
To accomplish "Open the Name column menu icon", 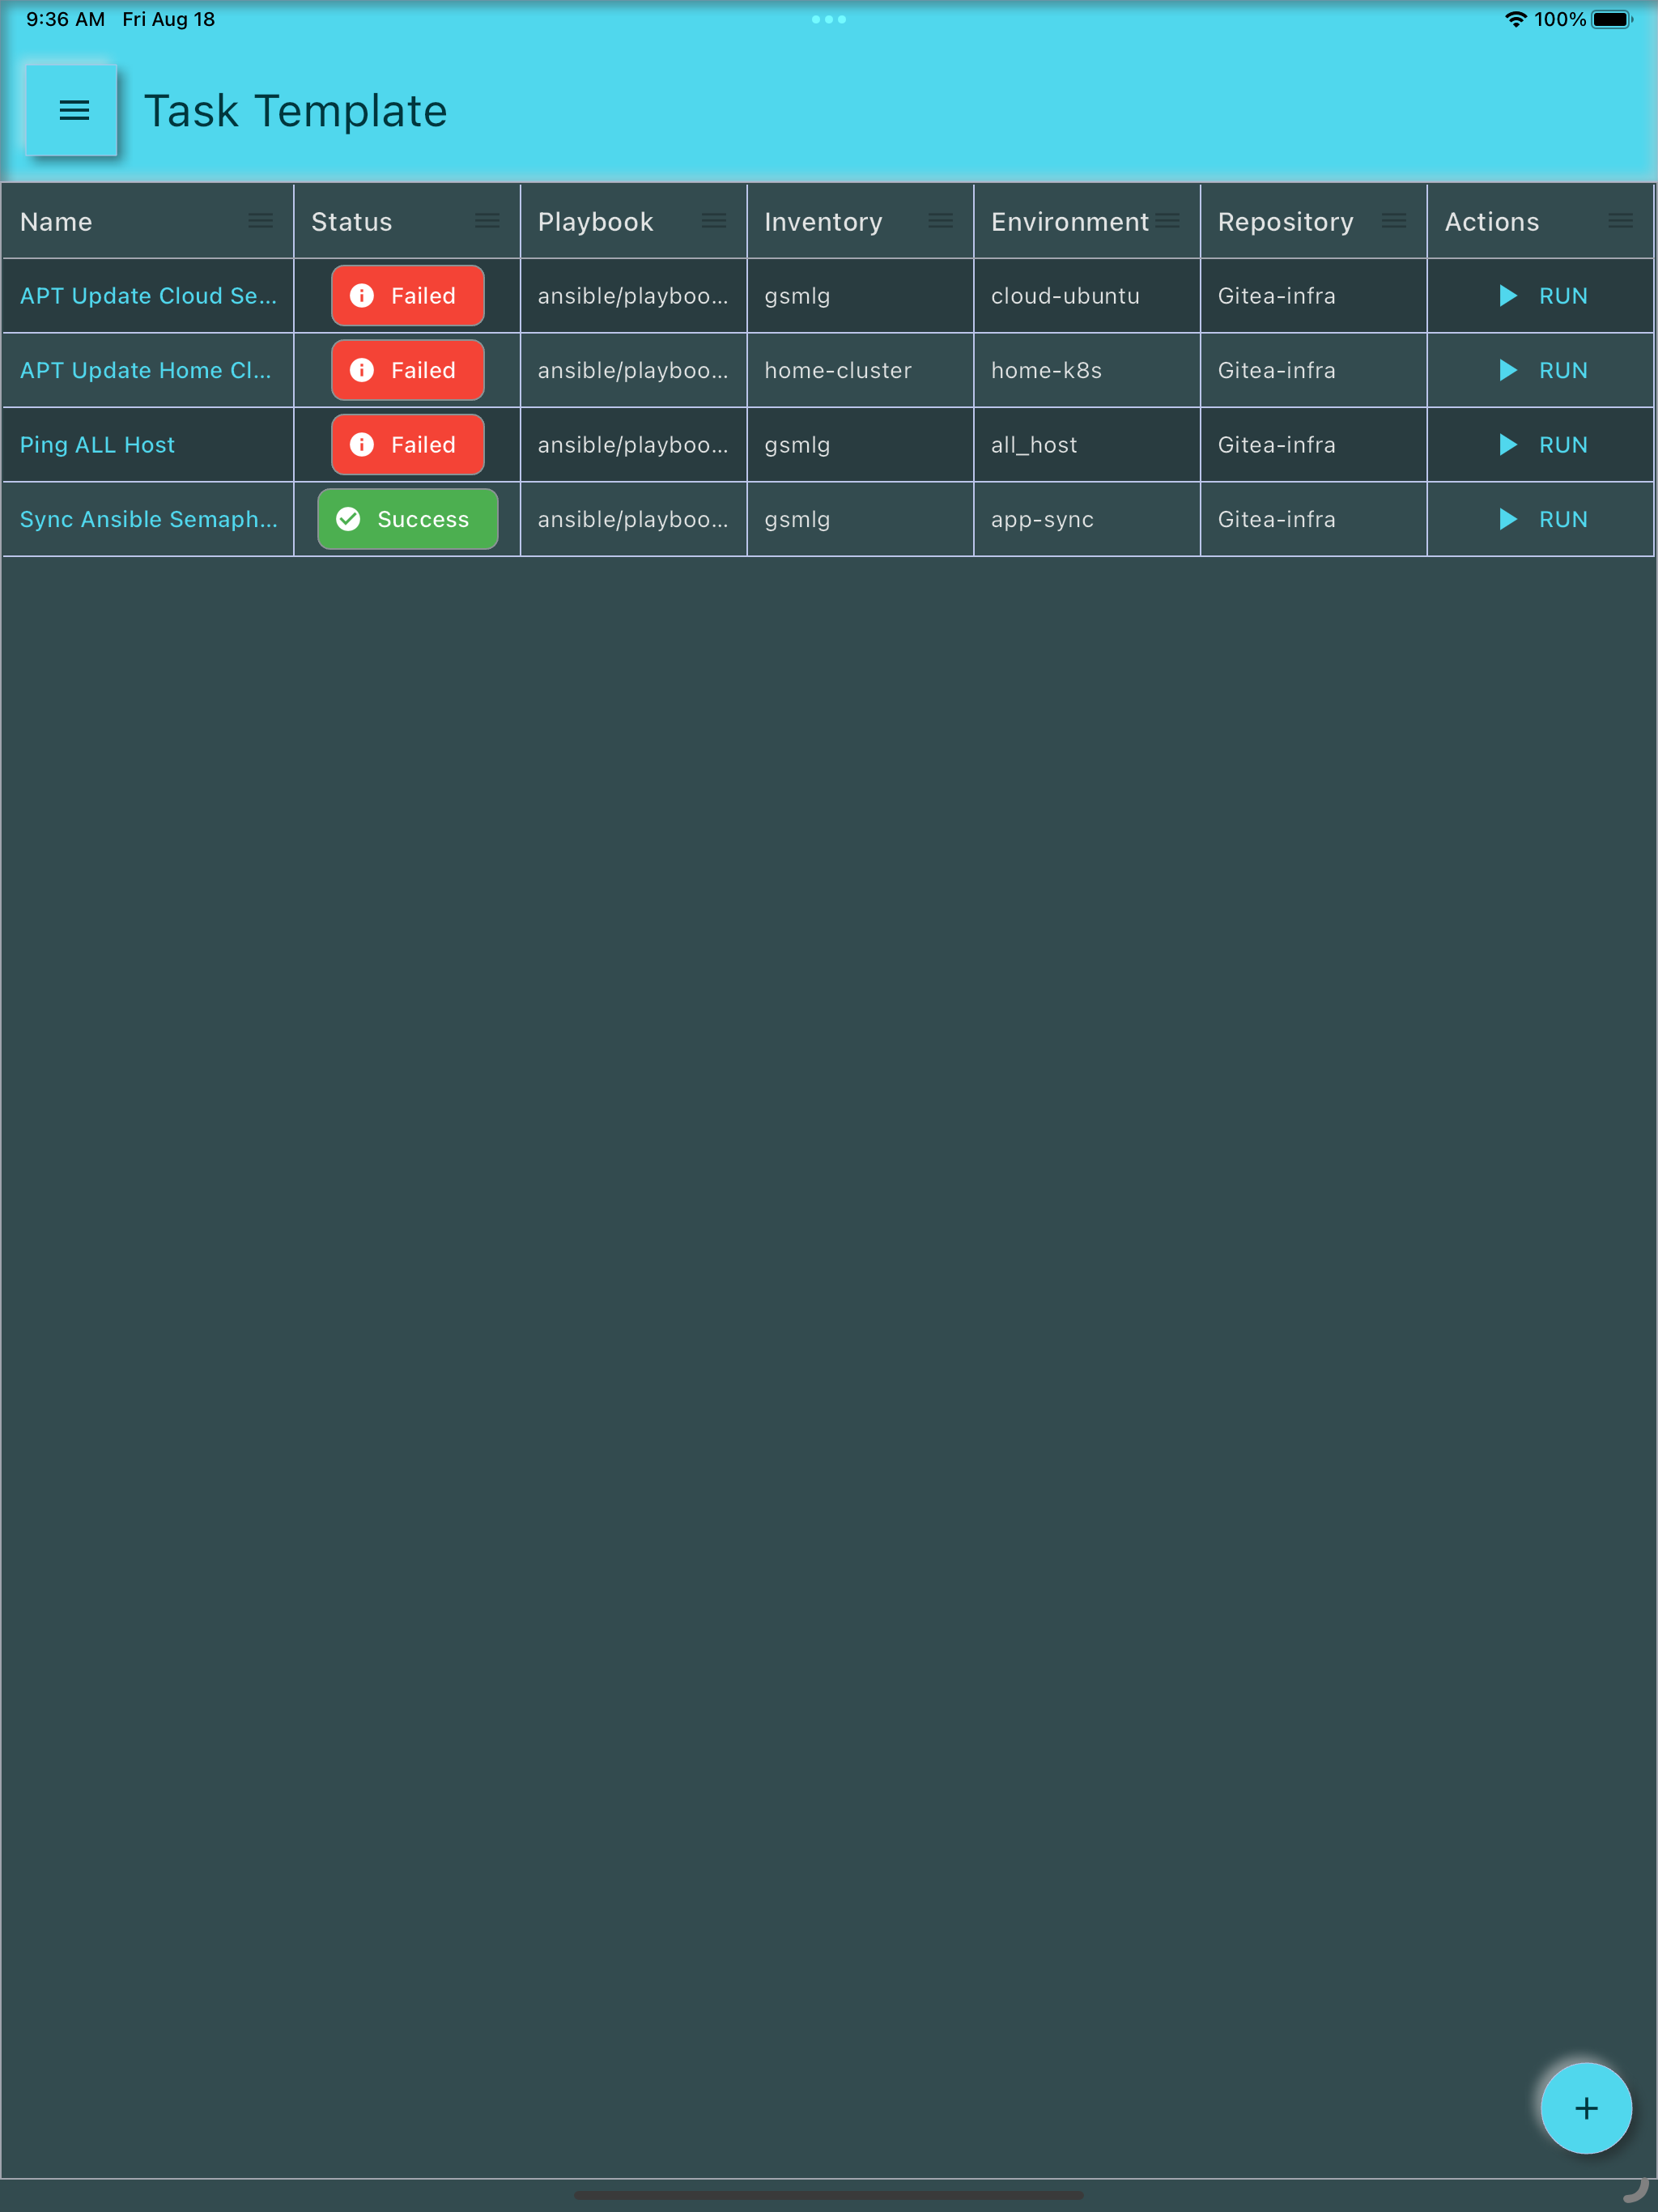I will click(260, 221).
